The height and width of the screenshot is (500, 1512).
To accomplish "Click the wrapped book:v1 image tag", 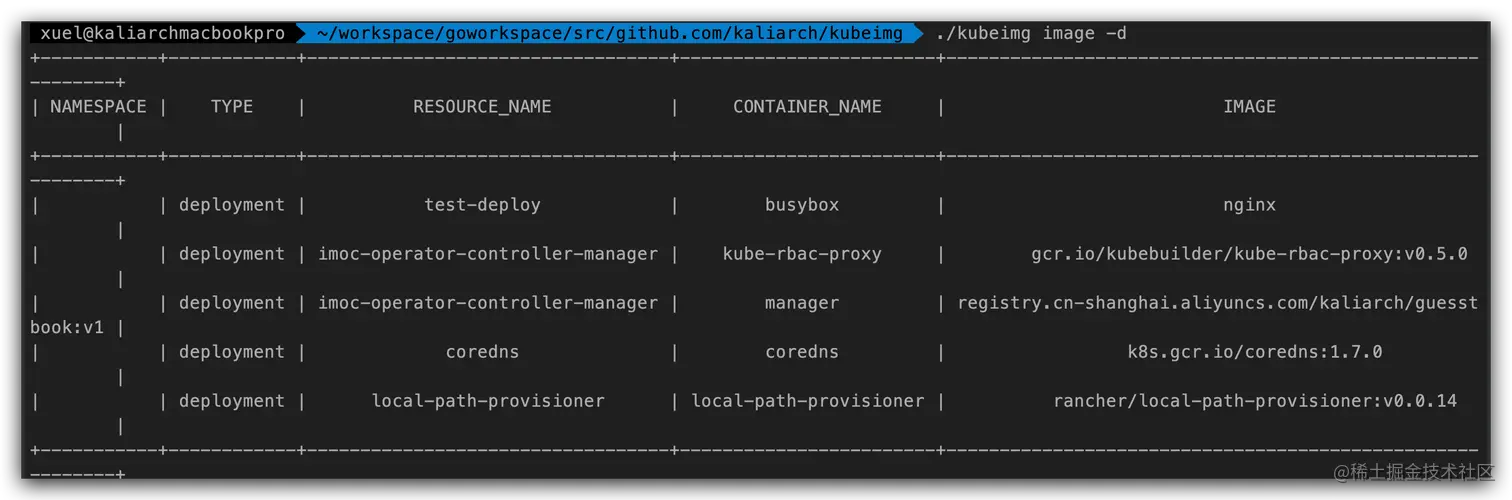I will pyautogui.click(x=67, y=327).
